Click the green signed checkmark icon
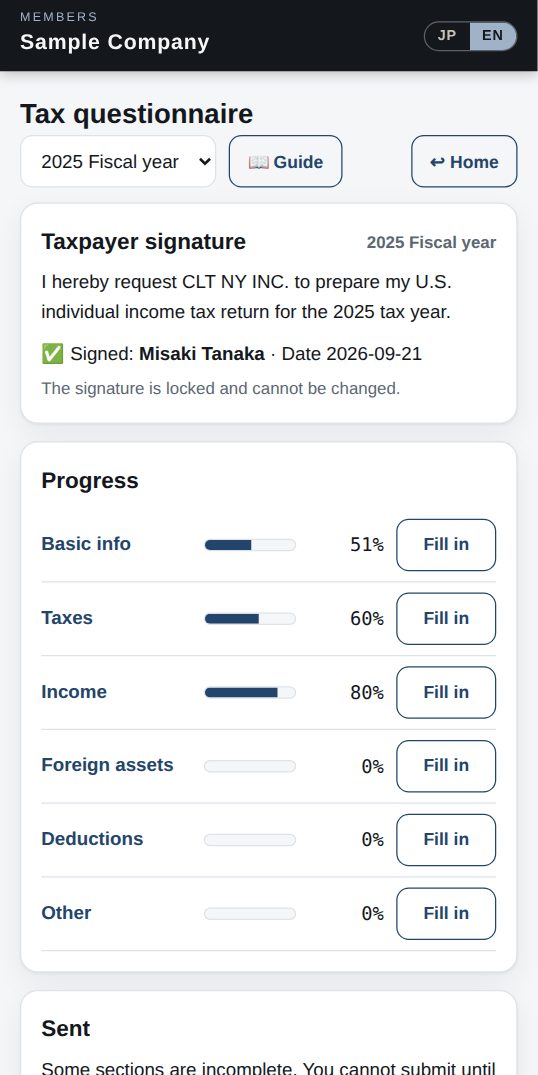 (x=52, y=354)
